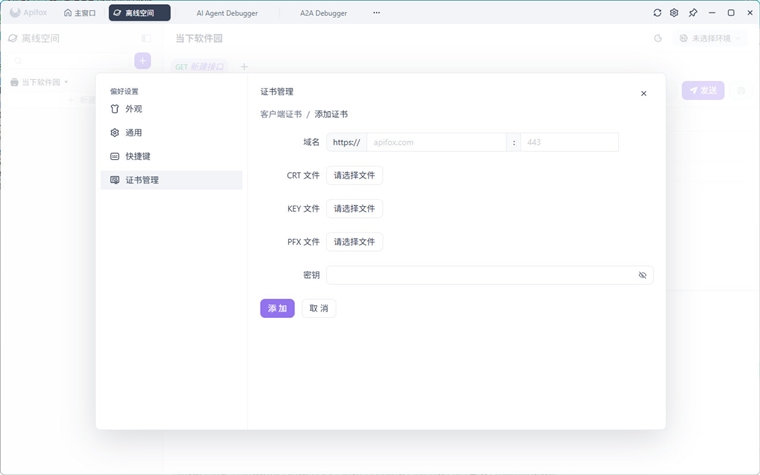
Task: Click the GET 新建接口 tab
Action: [199, 67]
